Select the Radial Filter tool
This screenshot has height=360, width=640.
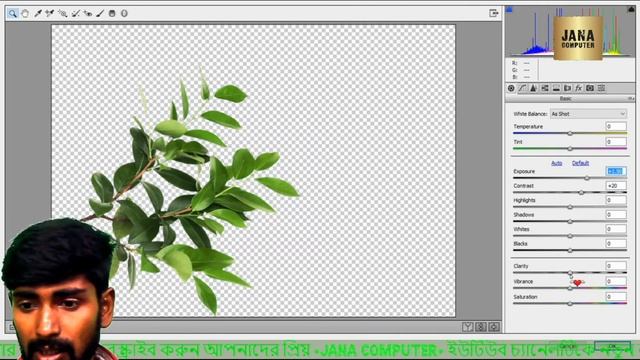click(x=124, y=13)
